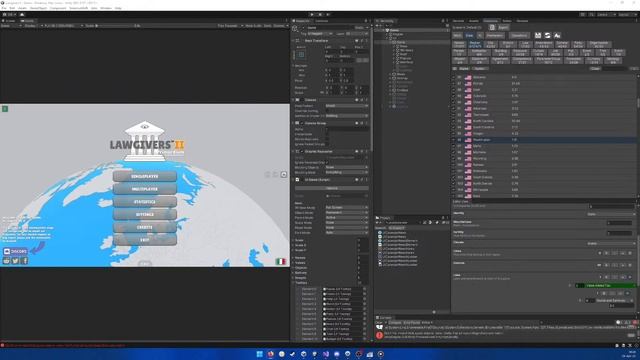This screenshot has height=360, width=640.
Task: Click the Export button in right panel
Action: coord(503,27)
